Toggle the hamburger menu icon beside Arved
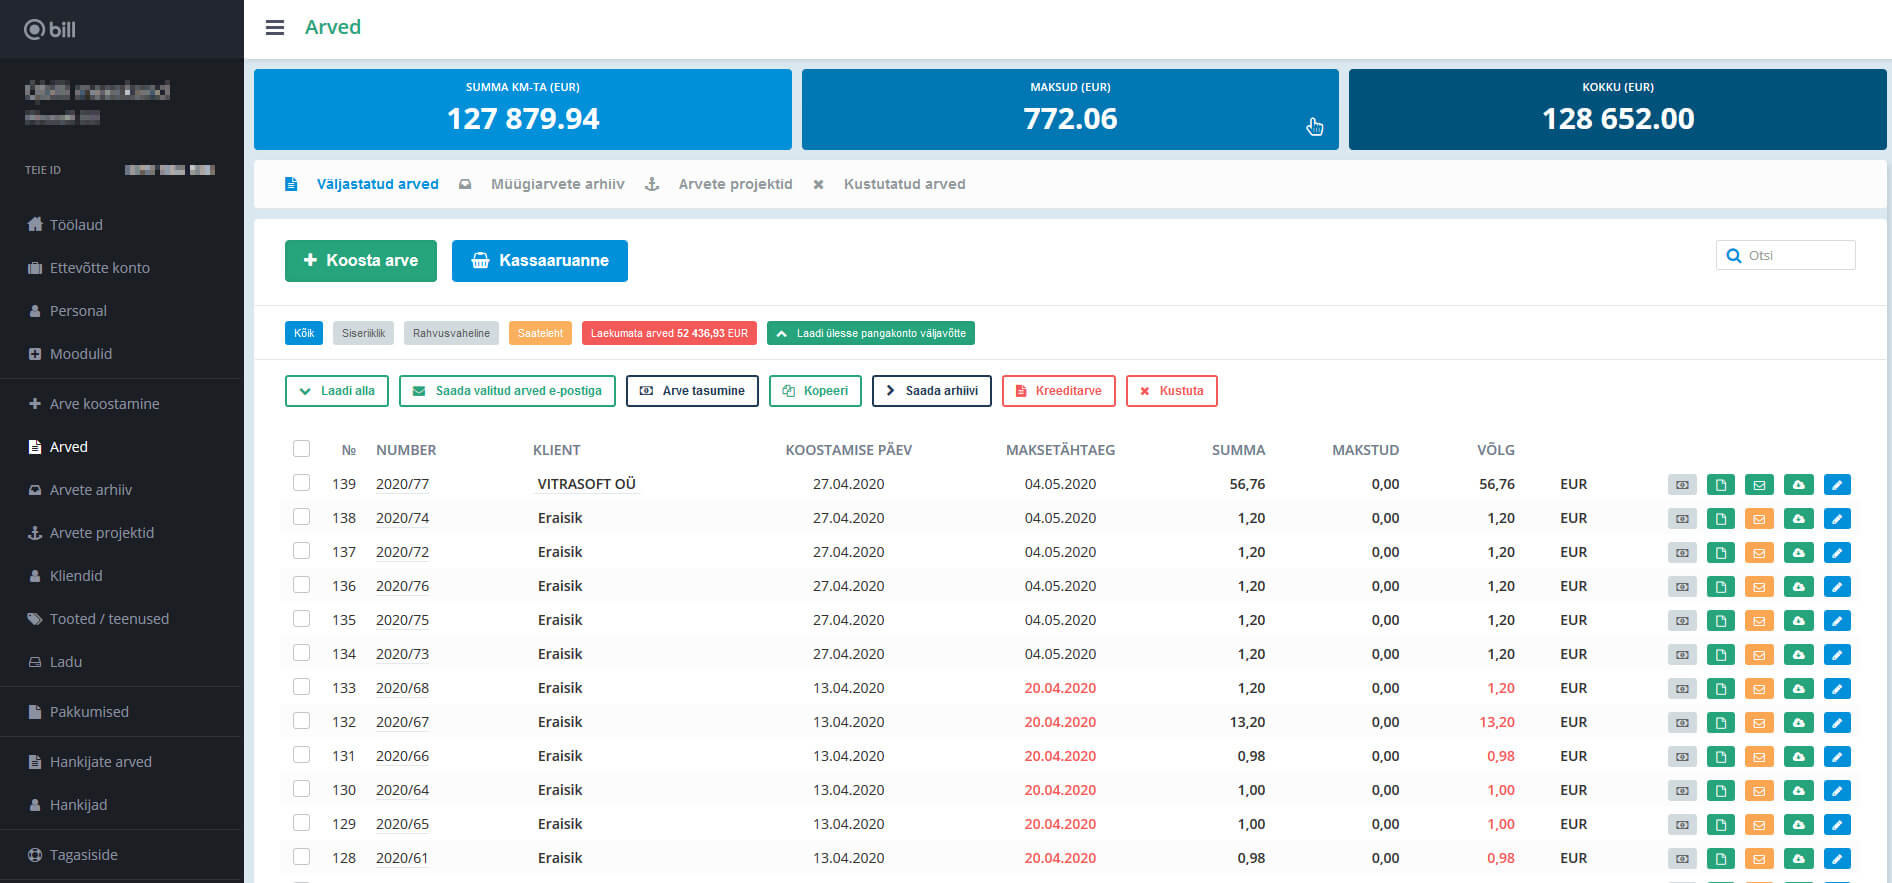Viewport: 1892px width, 883px height. pyautogui.click(x=274, y=28)
